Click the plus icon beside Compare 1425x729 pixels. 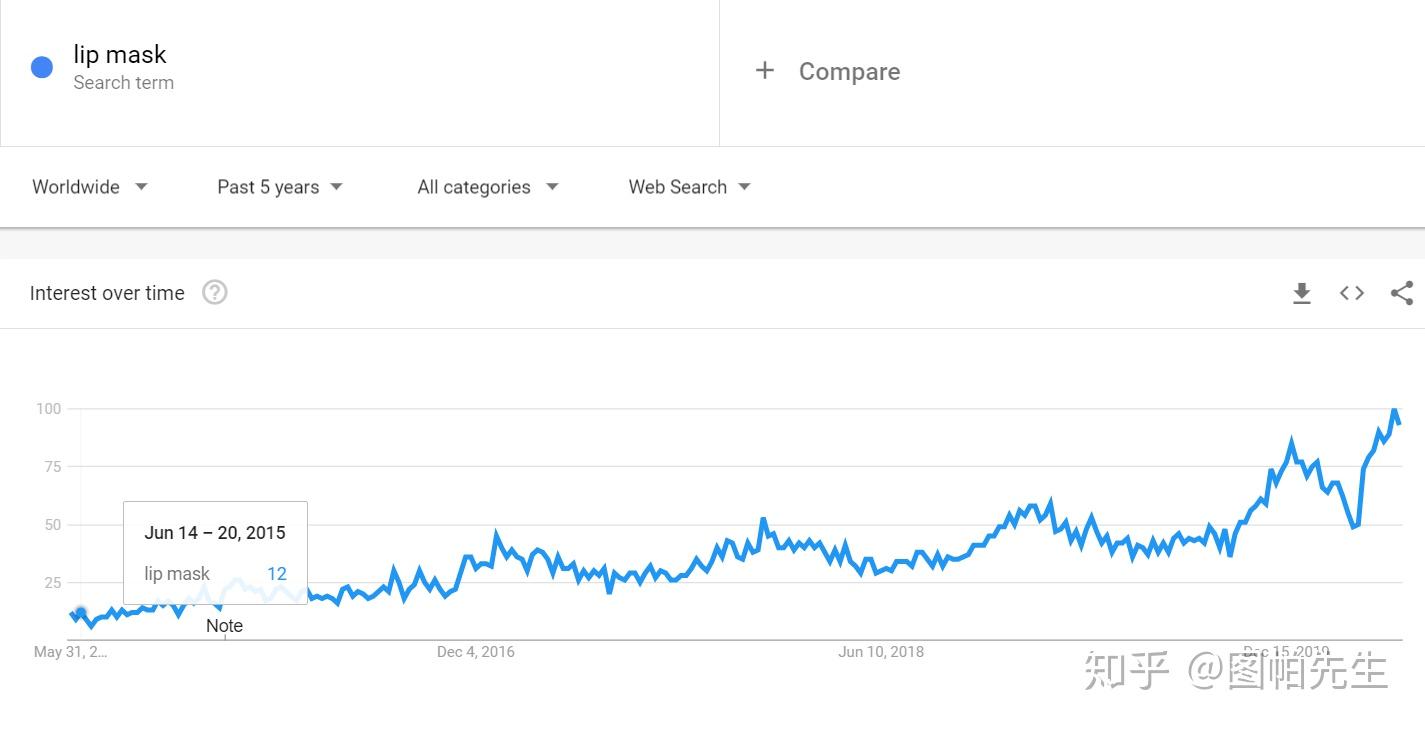[x=765, y=71]
